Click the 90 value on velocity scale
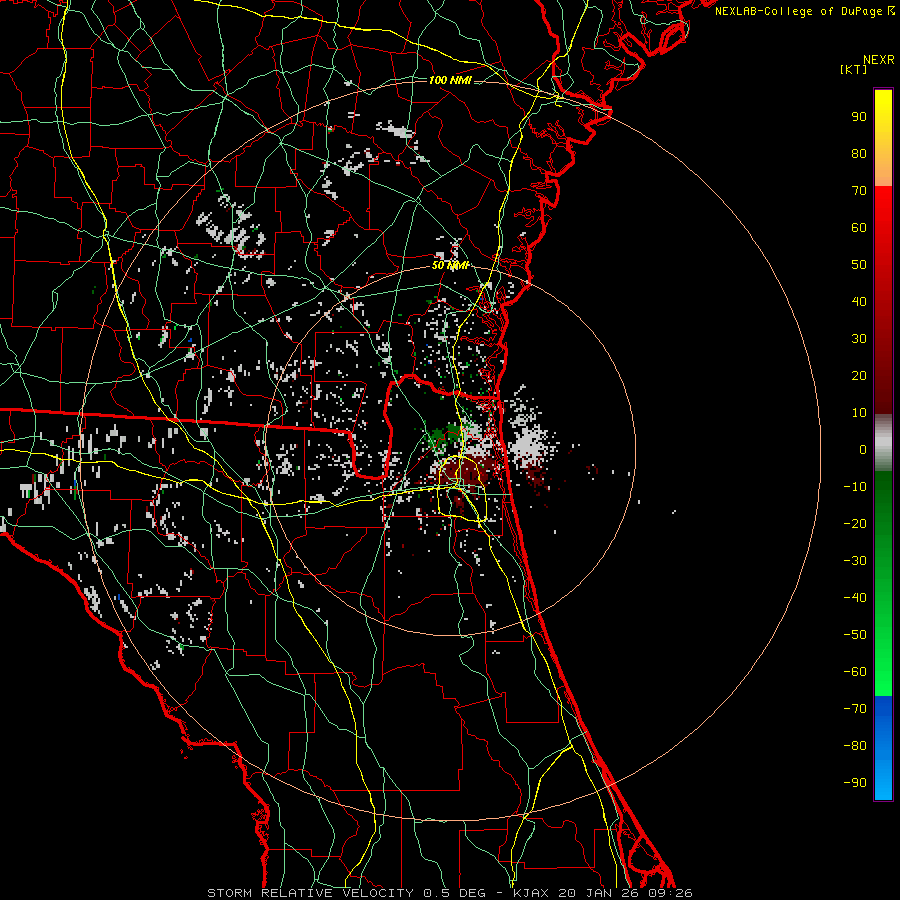Image resolution: width=900 pixels, height=900 pixels. pyautogui.click(x=859, y=117)
